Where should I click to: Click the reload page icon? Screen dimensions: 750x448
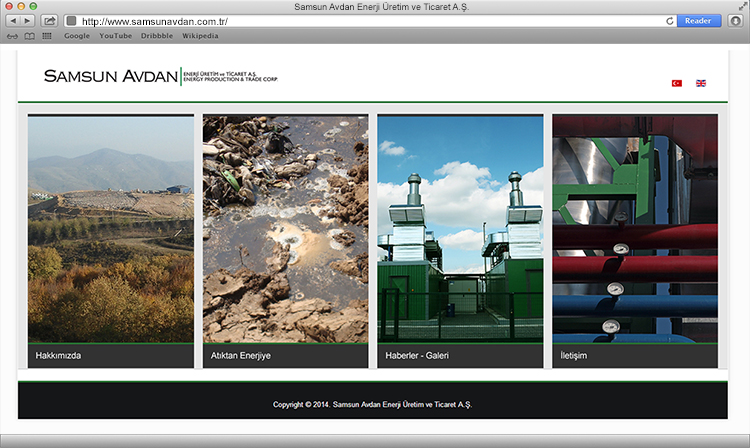pyautogui.click(x=669, y=21)
